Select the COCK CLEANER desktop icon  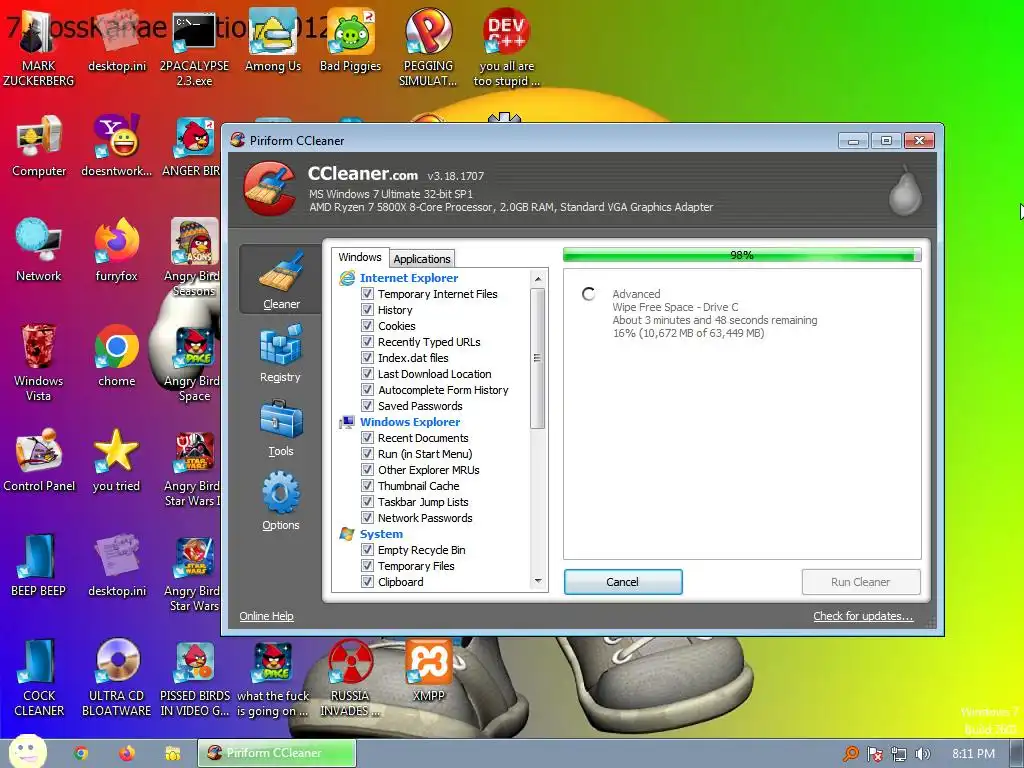[39, 678]
